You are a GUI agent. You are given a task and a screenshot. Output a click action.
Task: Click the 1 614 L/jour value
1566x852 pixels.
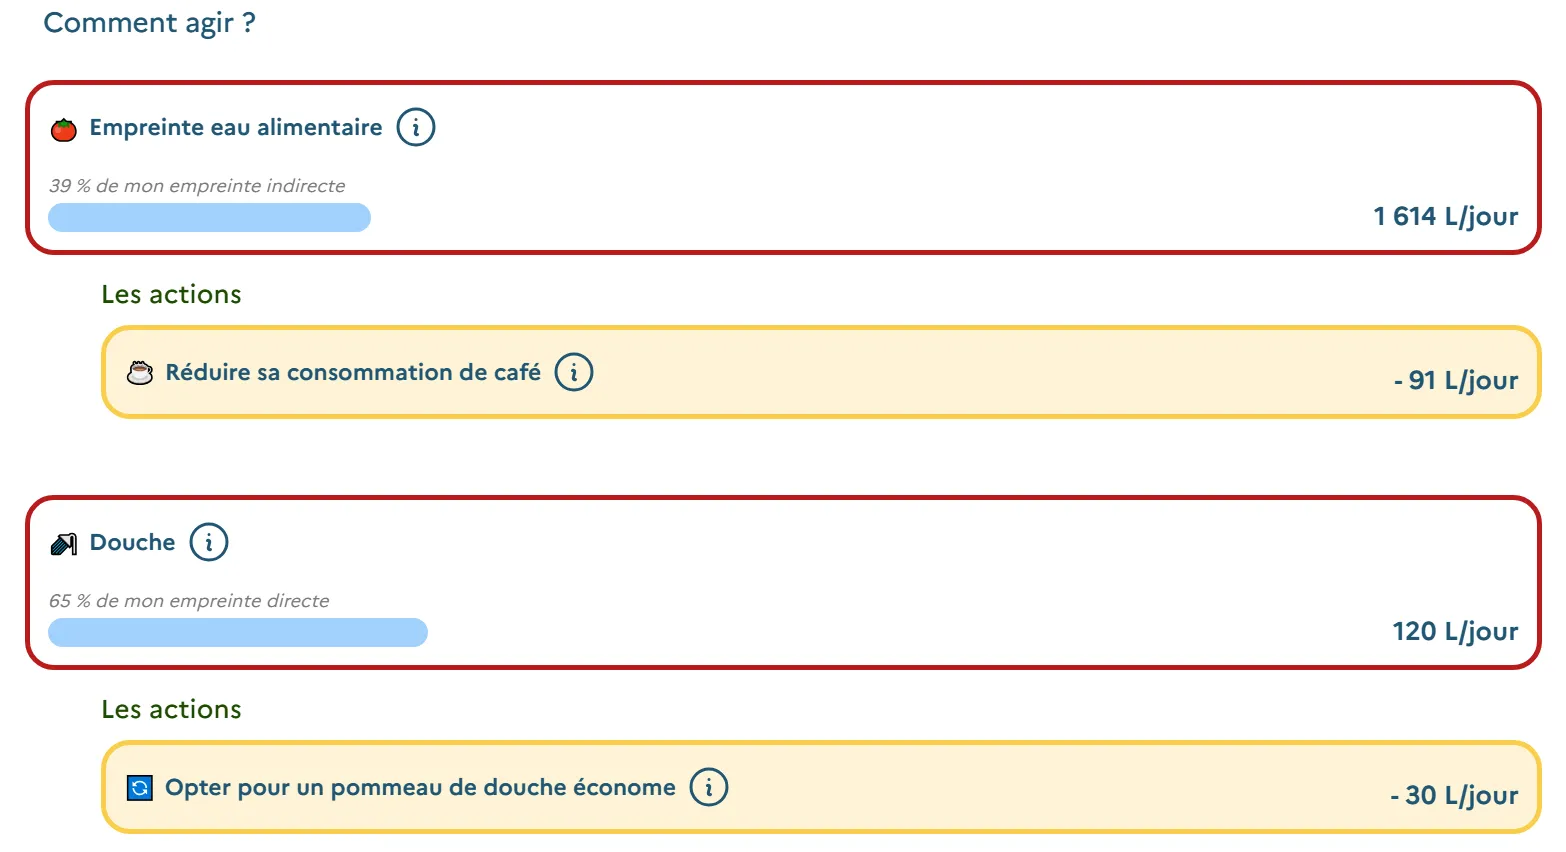[x=1445, y=217]
